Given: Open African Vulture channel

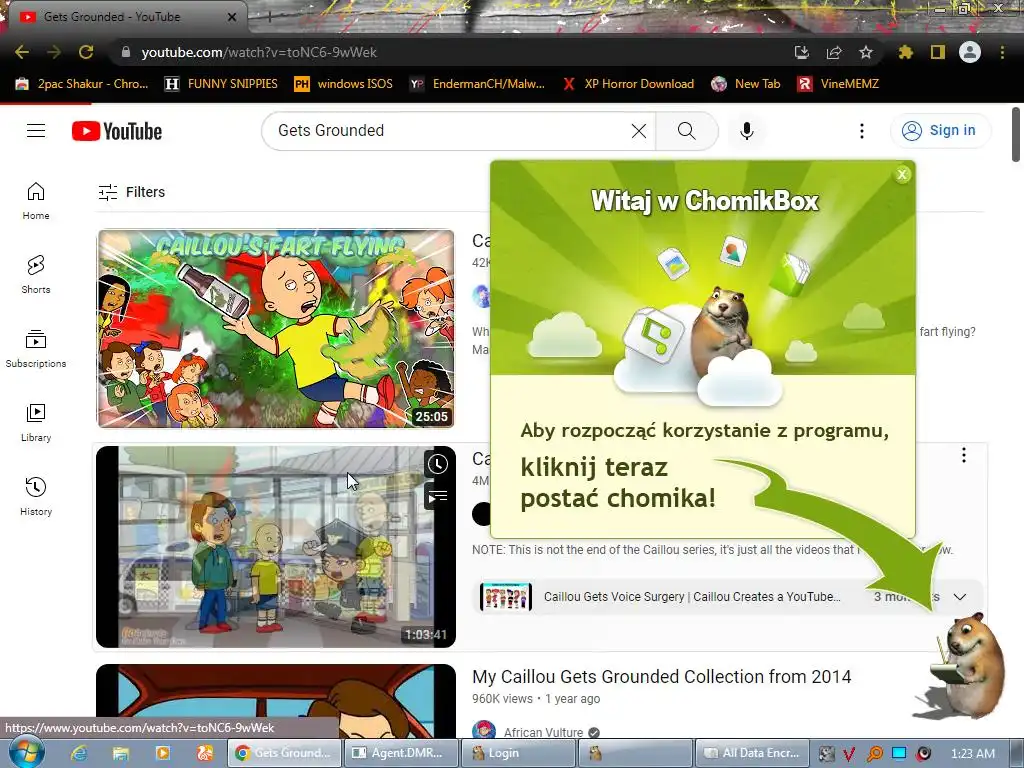Looking at the screenshot, I should pos(543,732).
